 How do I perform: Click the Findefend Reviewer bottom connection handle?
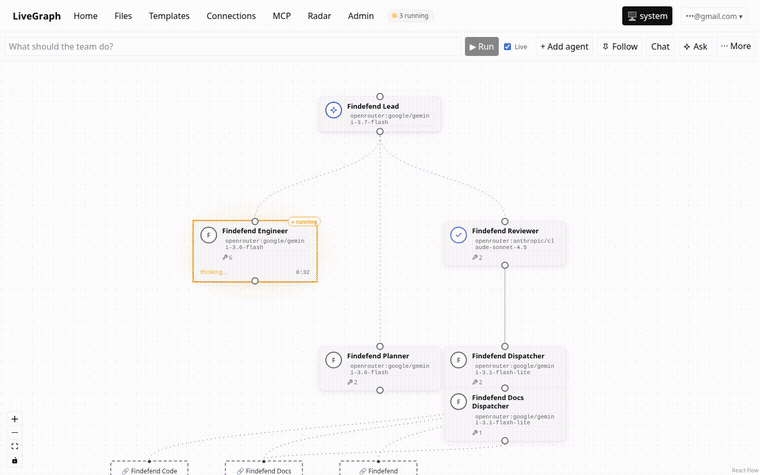point(505,265)
